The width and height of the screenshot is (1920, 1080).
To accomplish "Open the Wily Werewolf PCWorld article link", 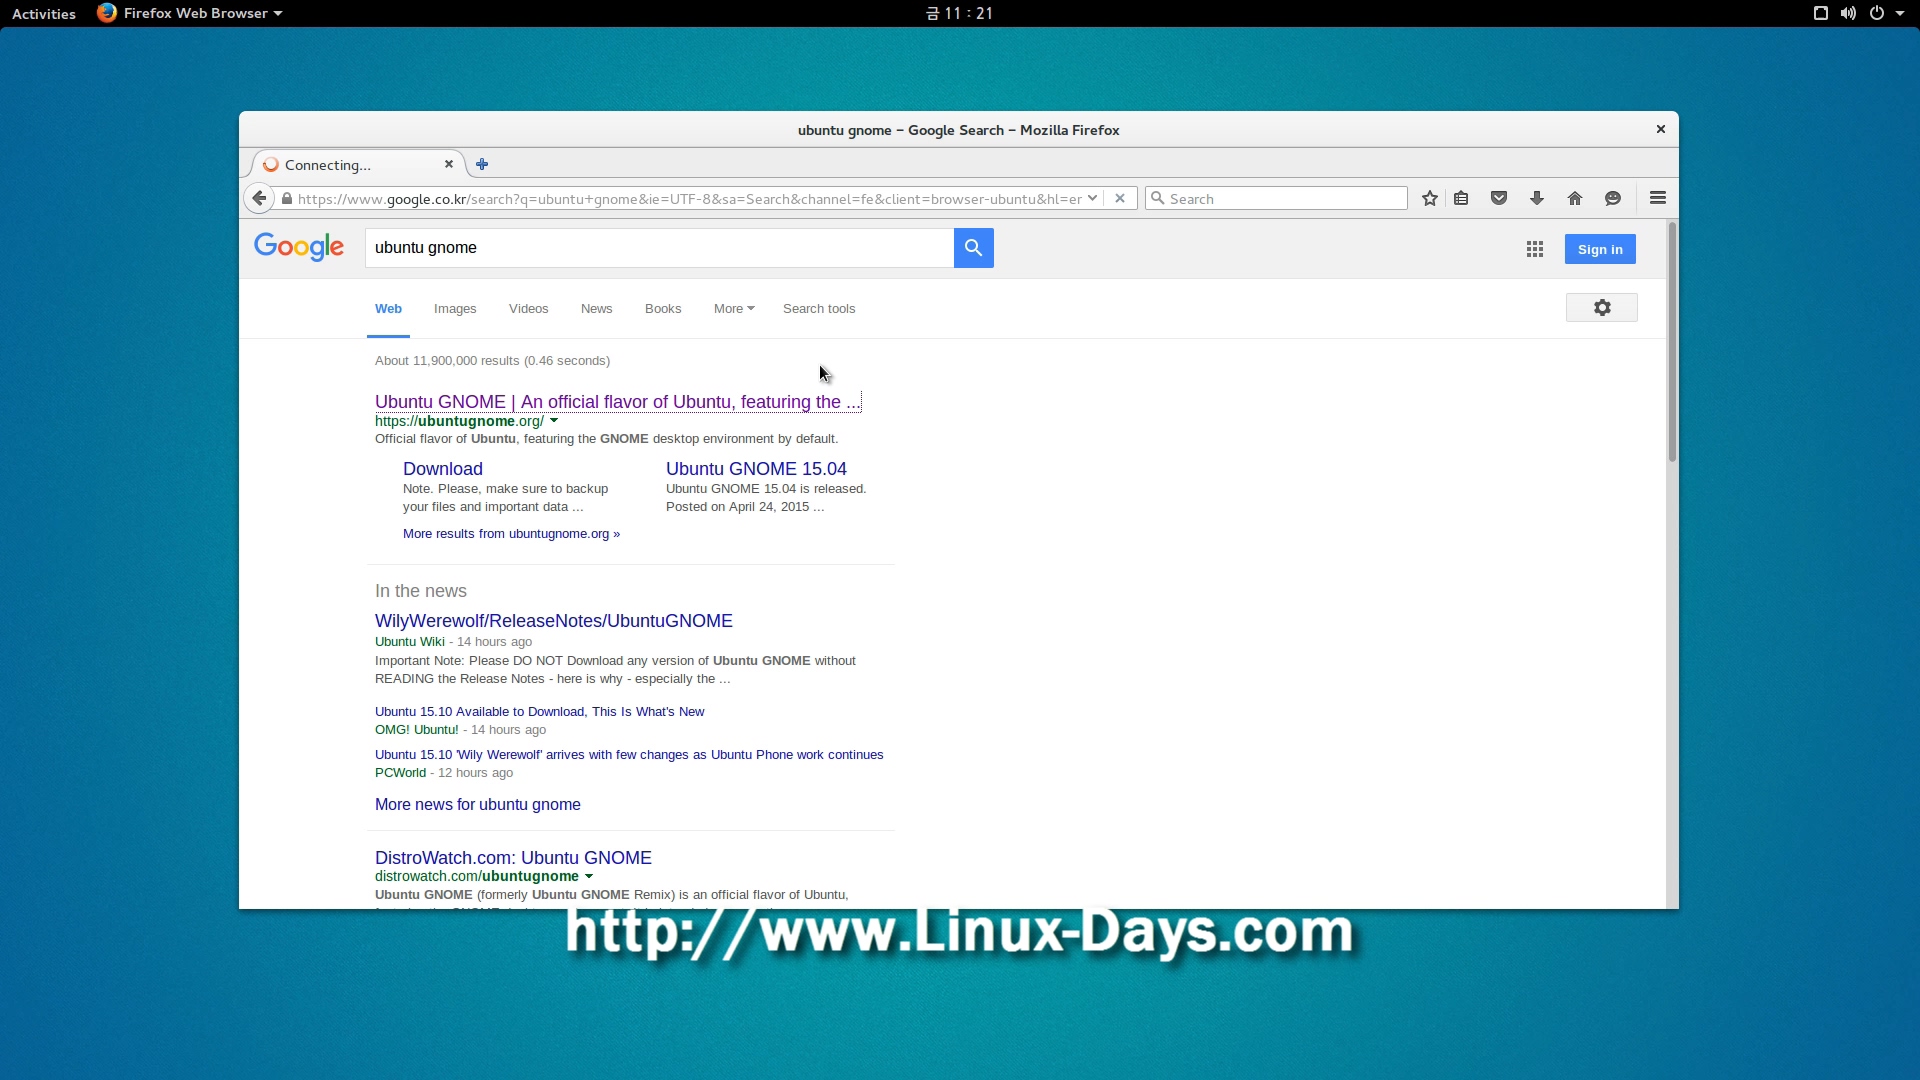I will [x=629, y=754].
